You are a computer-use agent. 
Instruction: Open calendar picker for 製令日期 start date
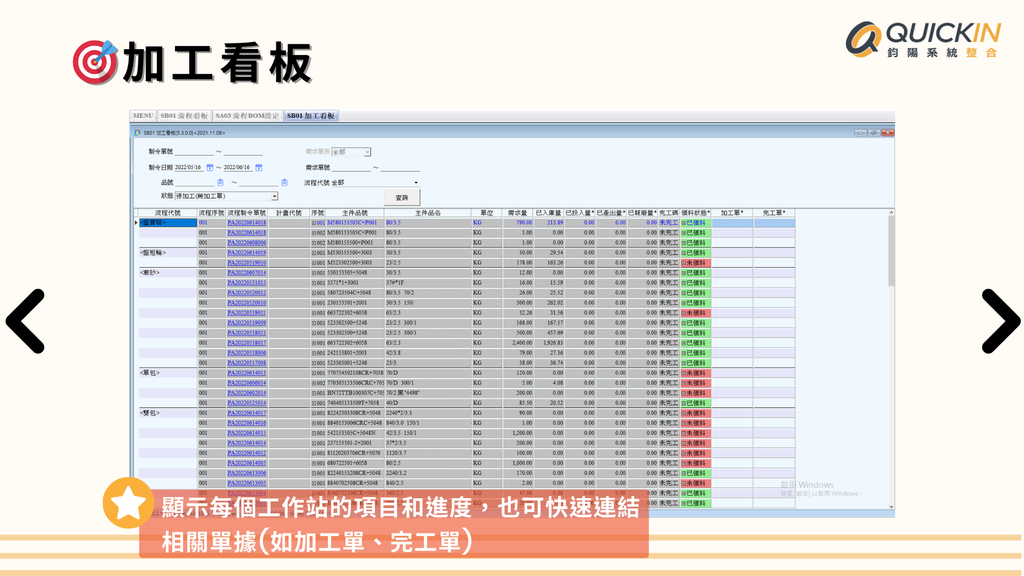(x=210, y=167)
